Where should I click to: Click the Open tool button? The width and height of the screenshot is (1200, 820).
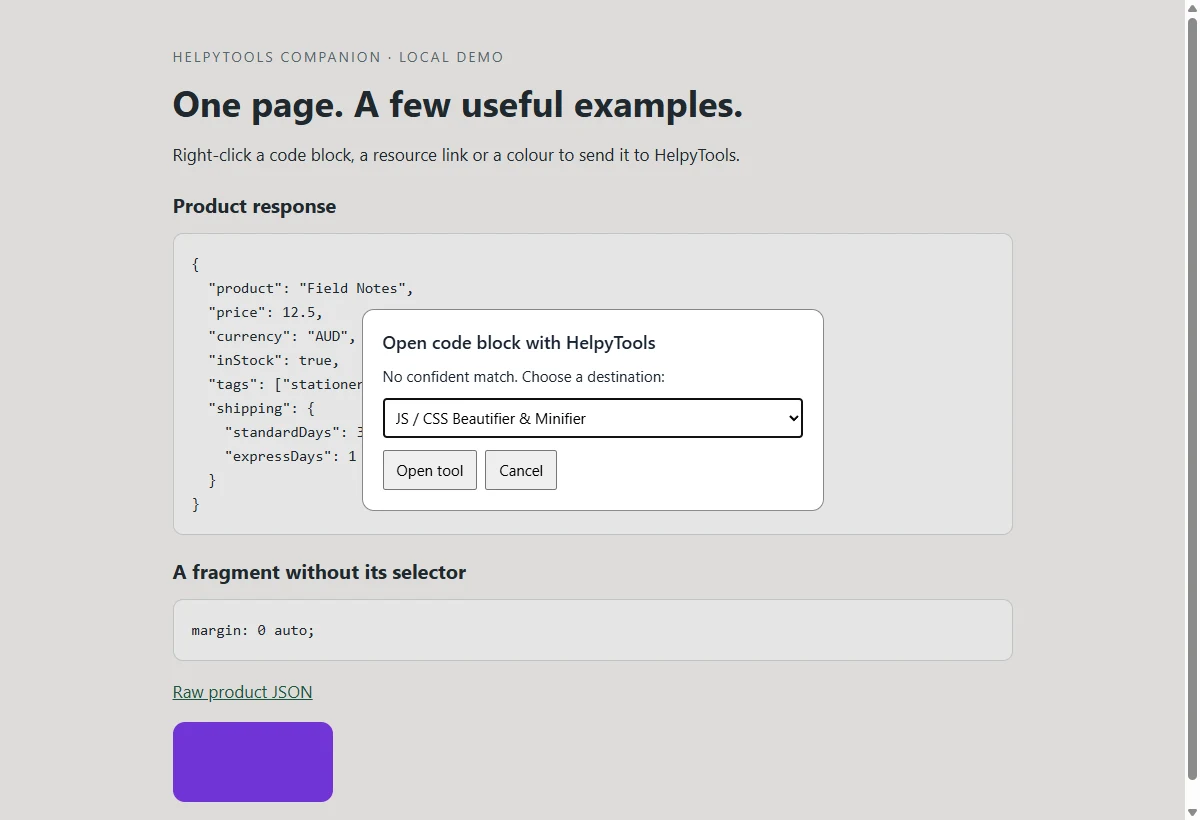[x=429, y=470]
